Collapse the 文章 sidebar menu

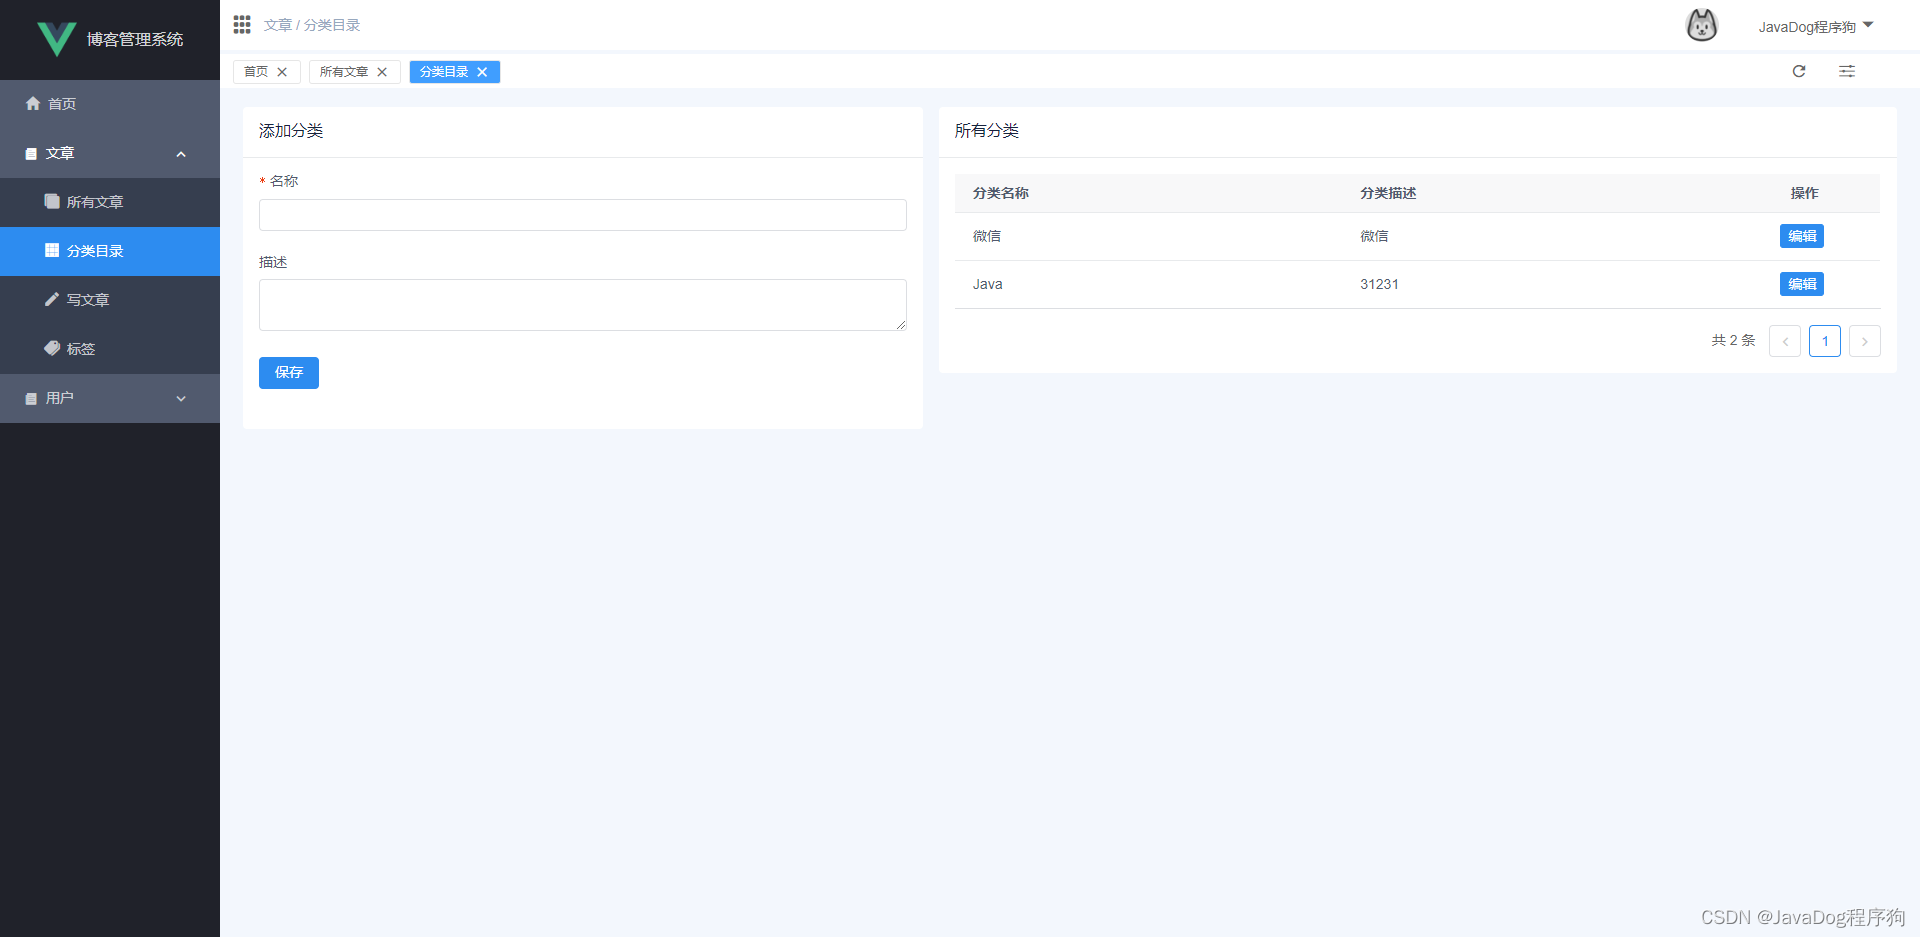pyautogui.click(x=110, y=153)
